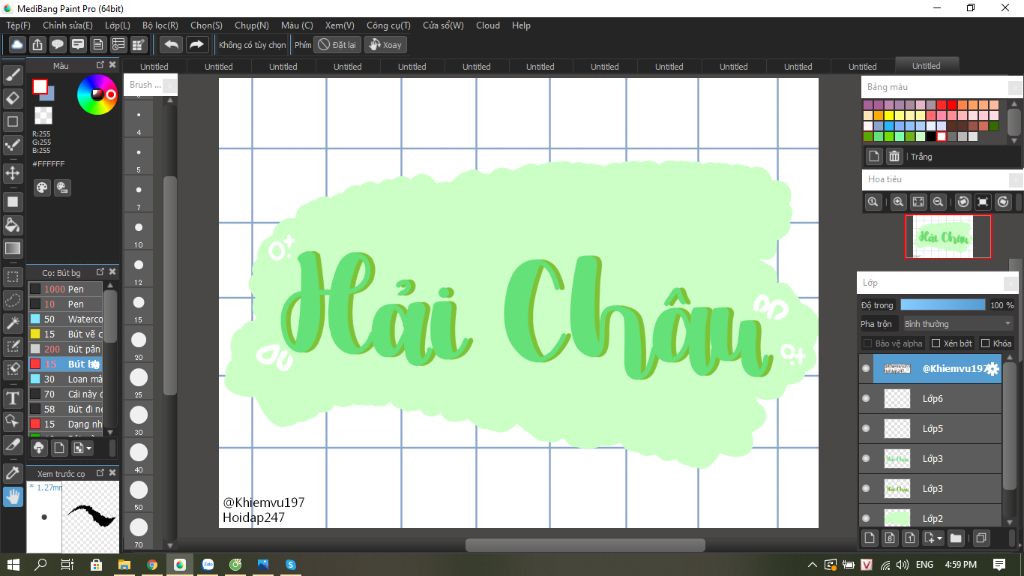Select the Eraser tool
Screen dimensions: 1024x576
12,98
